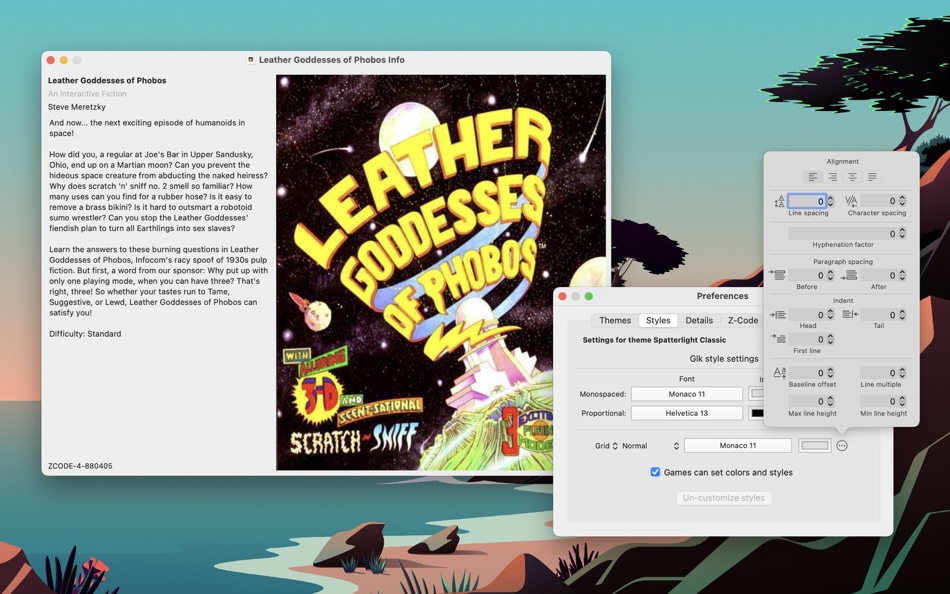The height and width of the screenshot is (594, 950).
Task: Focus the Tail indent value field
Action: click(879, 315)
